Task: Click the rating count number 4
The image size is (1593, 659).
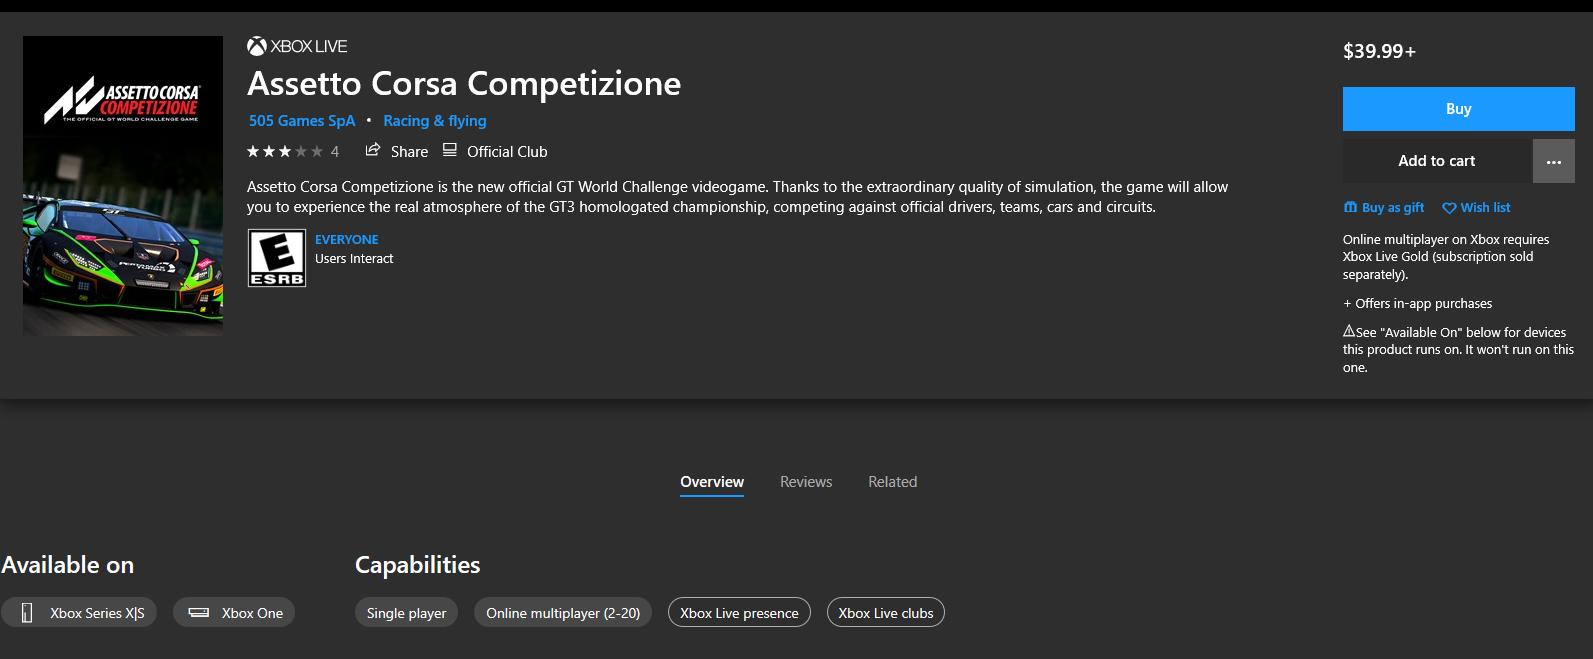Action: coord(335,152)
